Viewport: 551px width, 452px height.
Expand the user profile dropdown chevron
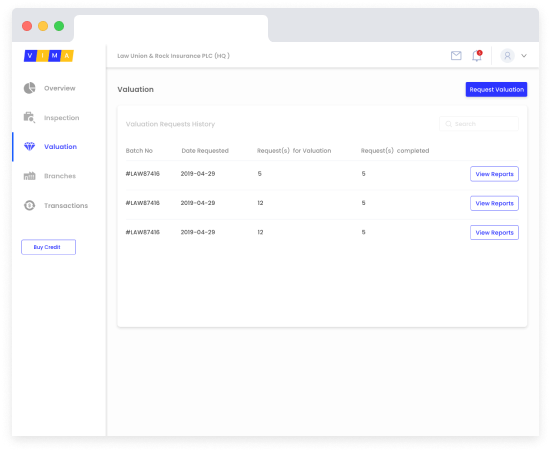pyautogui.click(x=524, y=56)
